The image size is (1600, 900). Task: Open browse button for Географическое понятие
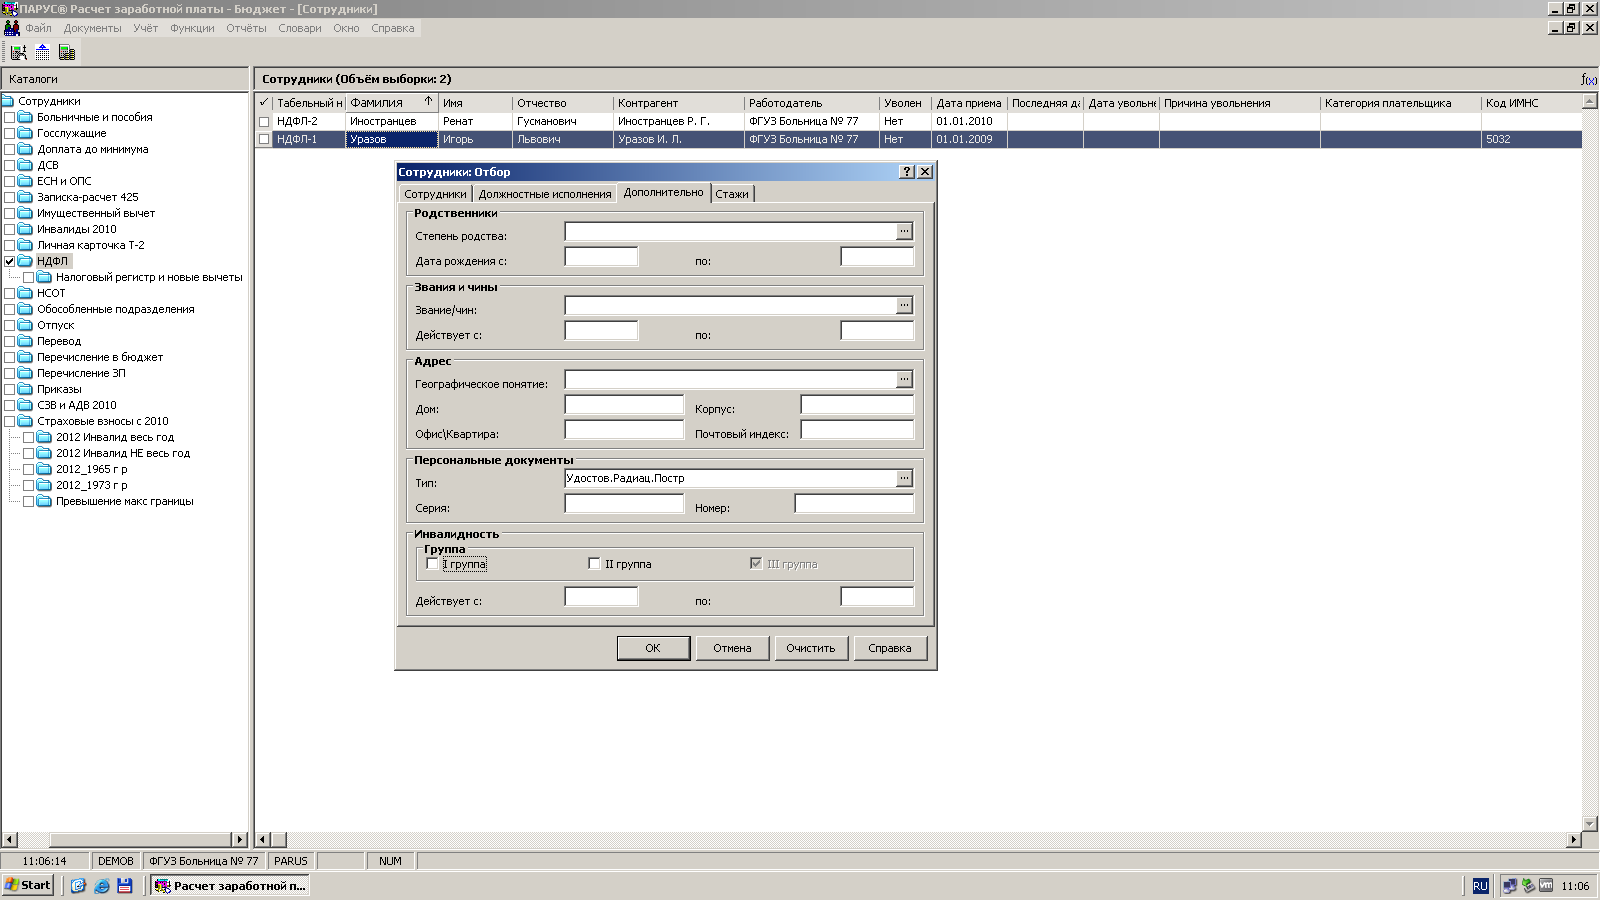click(x=904, y=379)
